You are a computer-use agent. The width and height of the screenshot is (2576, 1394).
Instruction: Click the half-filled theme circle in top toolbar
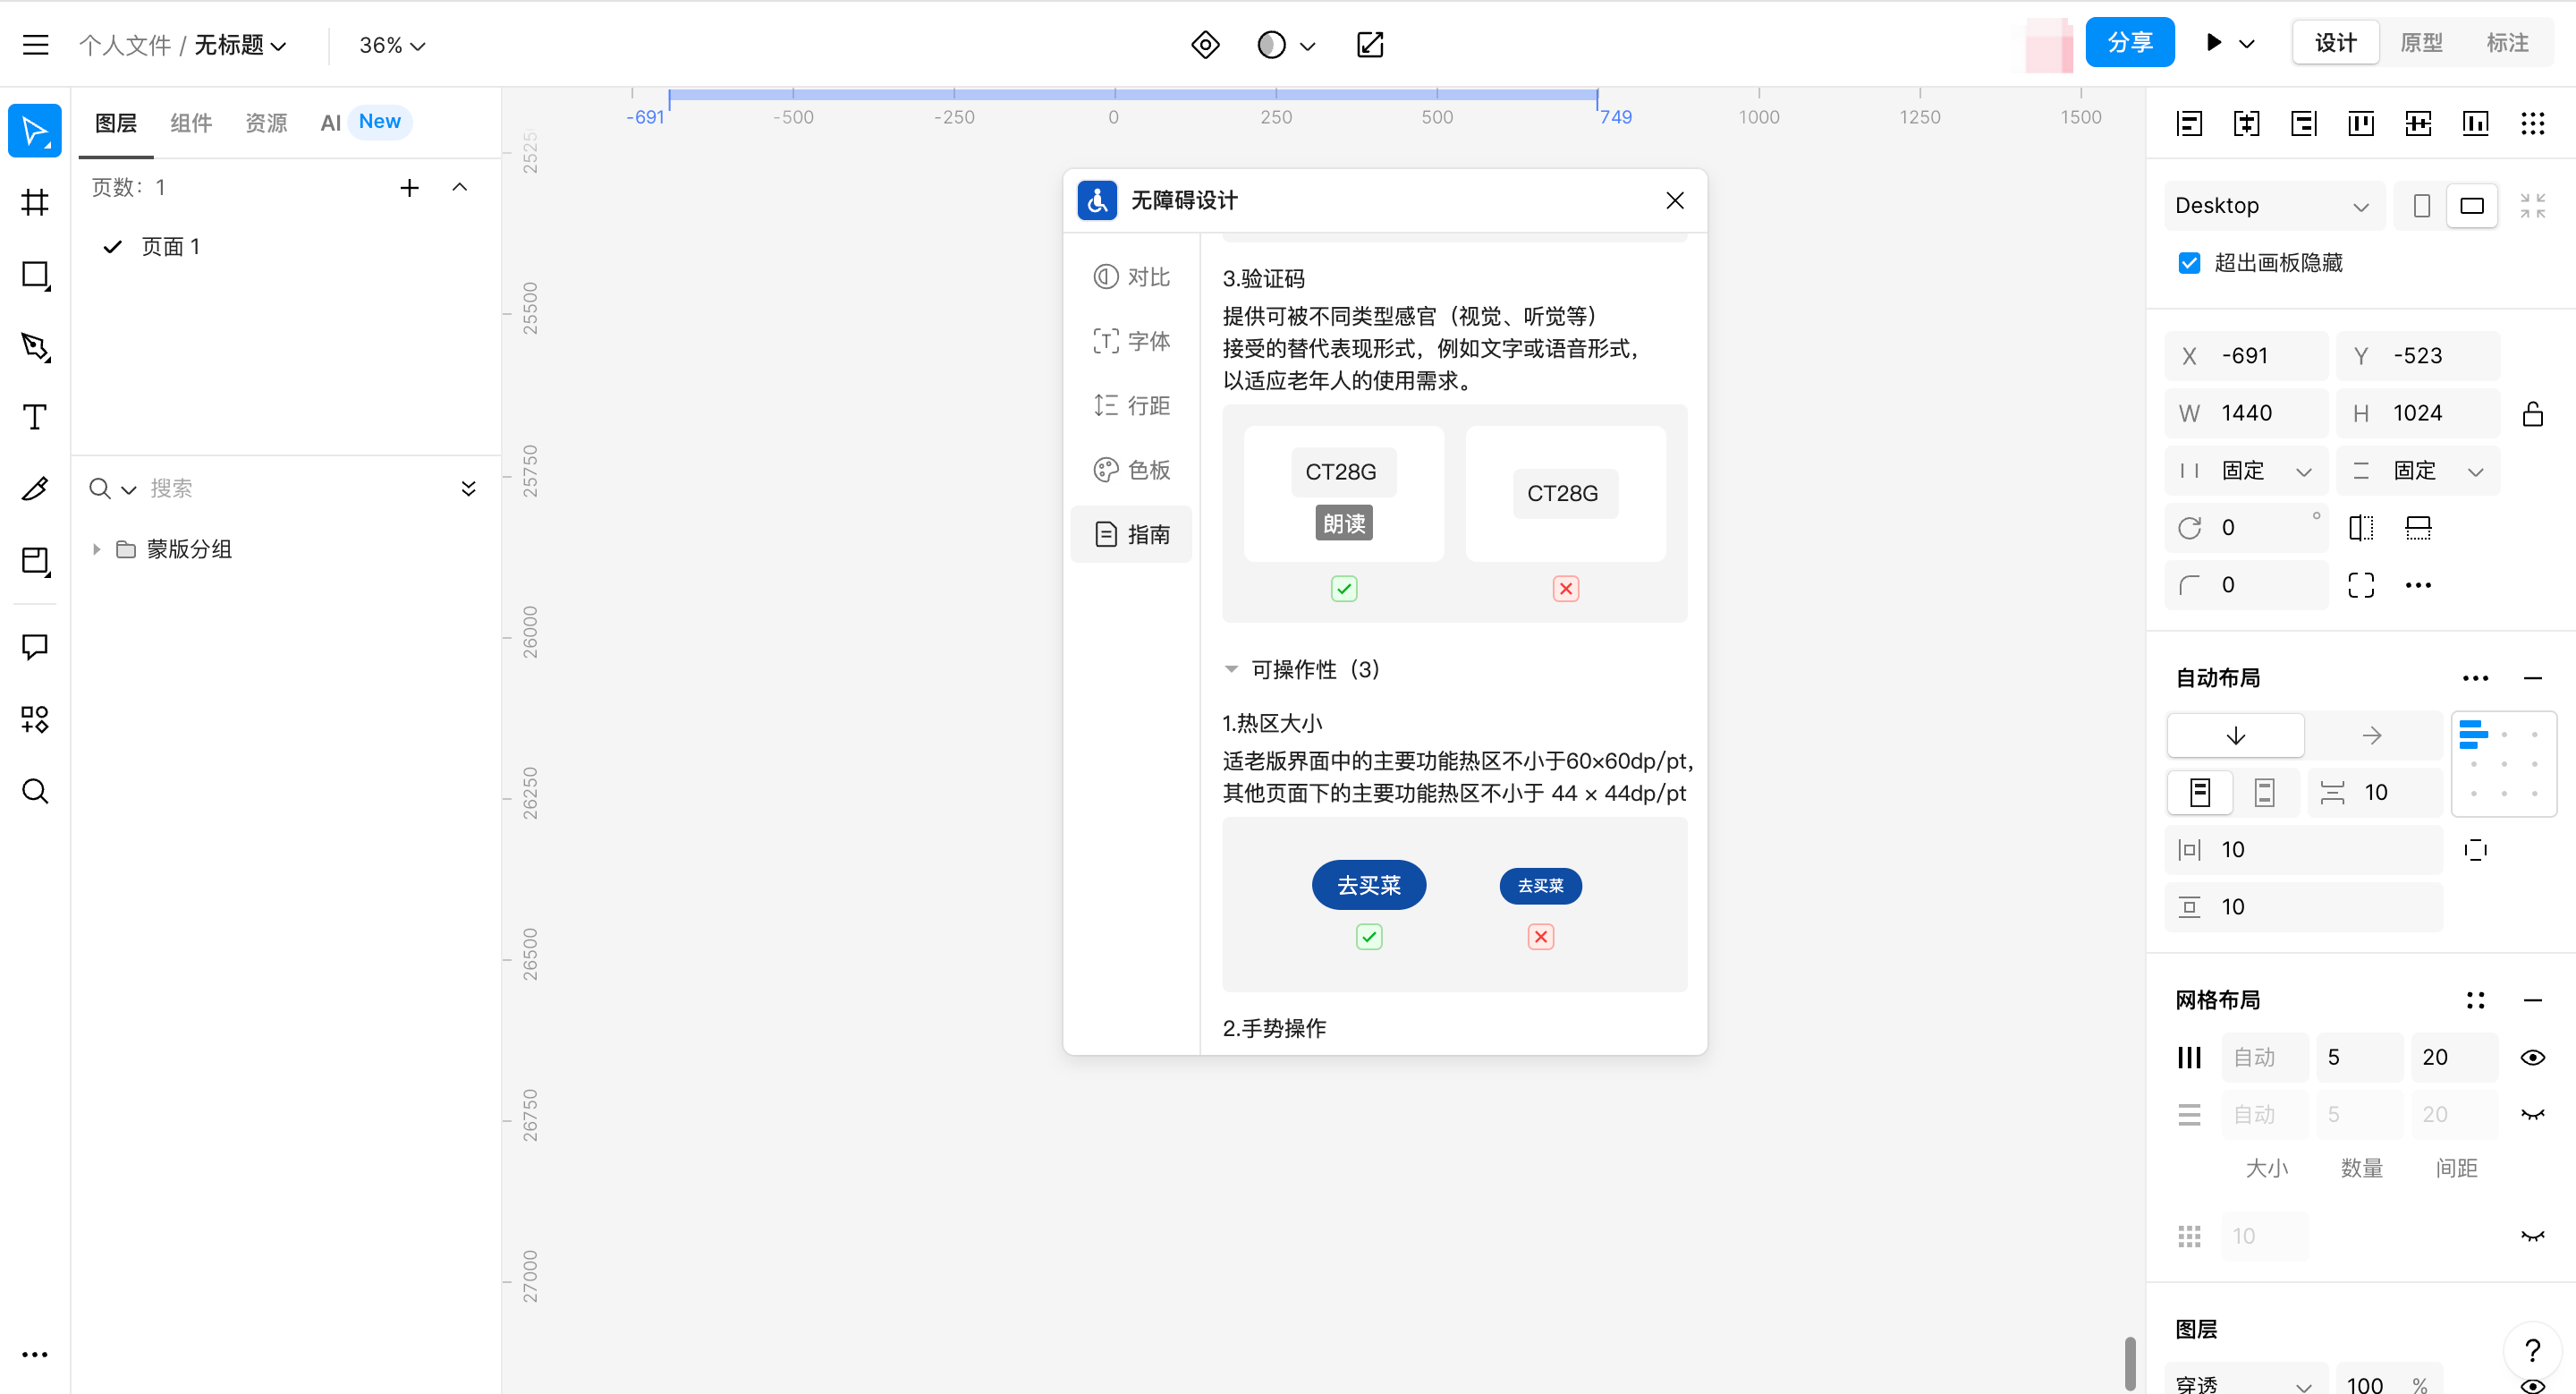1271,44
